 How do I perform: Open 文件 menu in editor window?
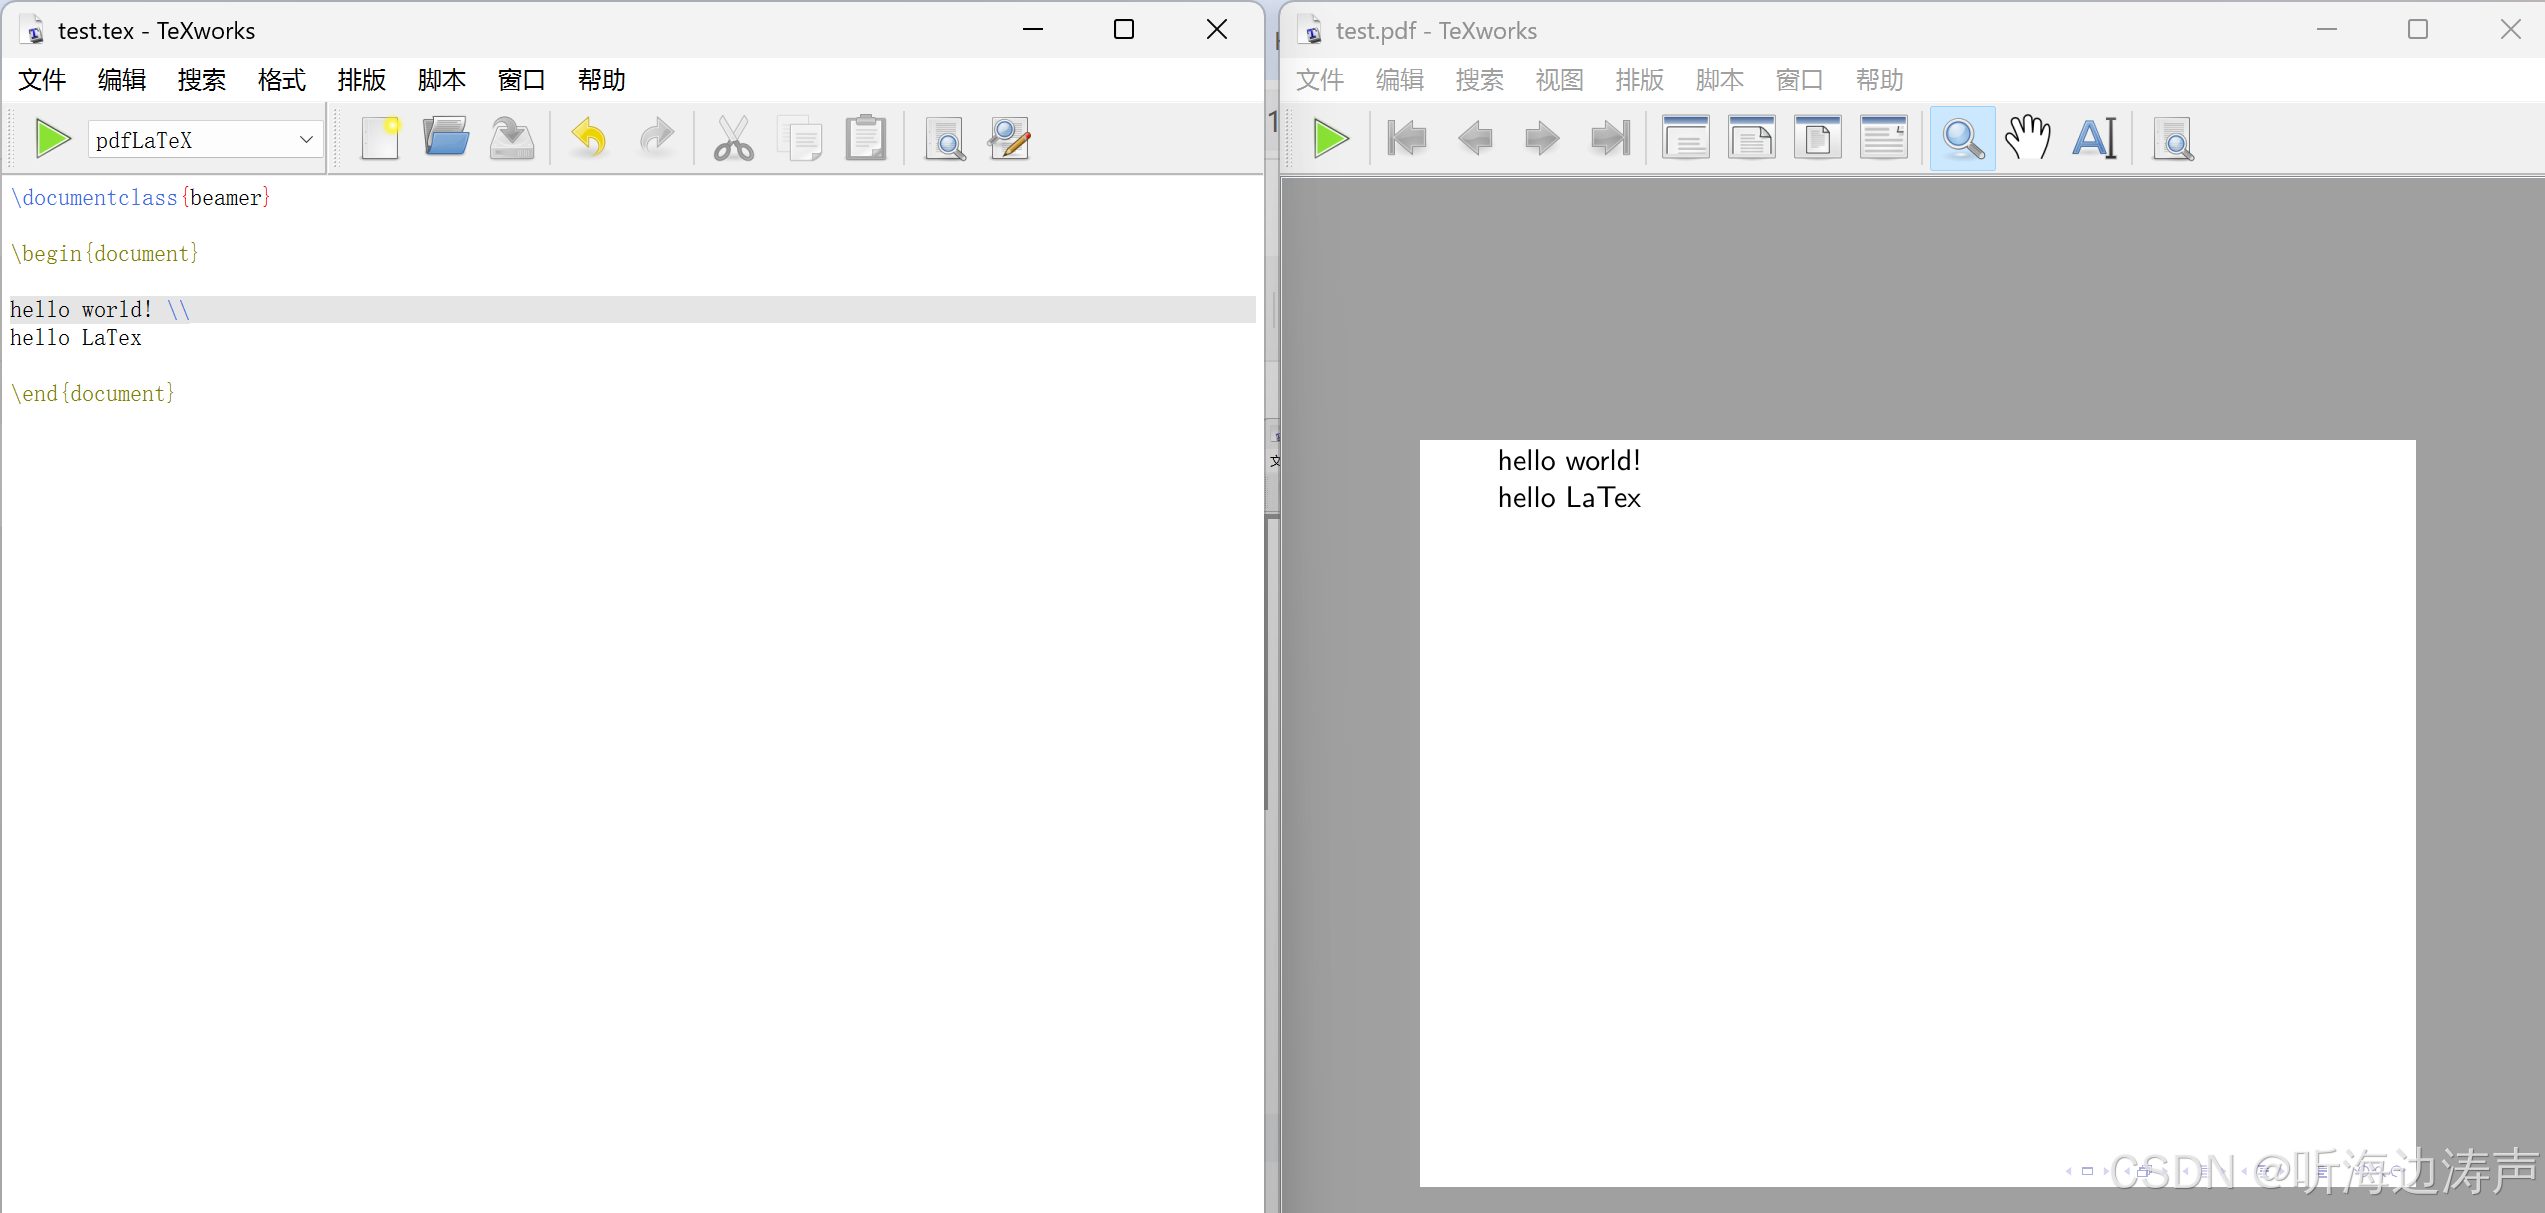point(42,80)
